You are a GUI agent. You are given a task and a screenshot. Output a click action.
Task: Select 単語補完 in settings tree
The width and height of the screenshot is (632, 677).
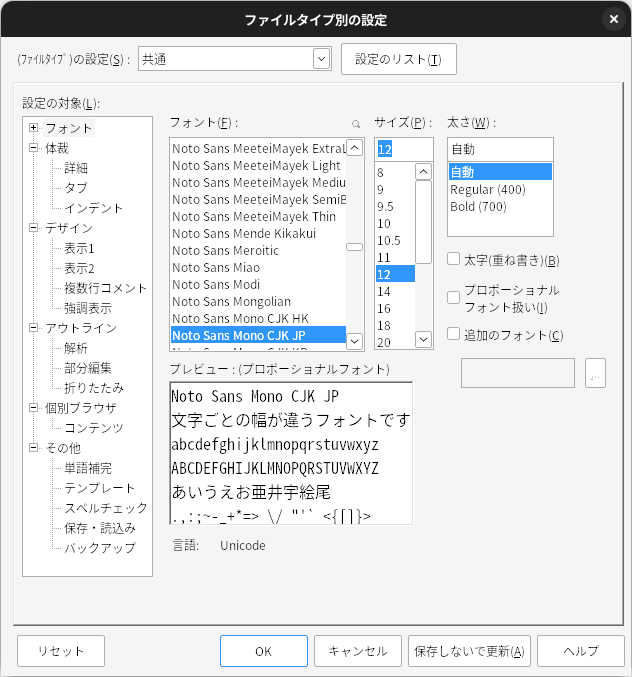coord(88,468)
